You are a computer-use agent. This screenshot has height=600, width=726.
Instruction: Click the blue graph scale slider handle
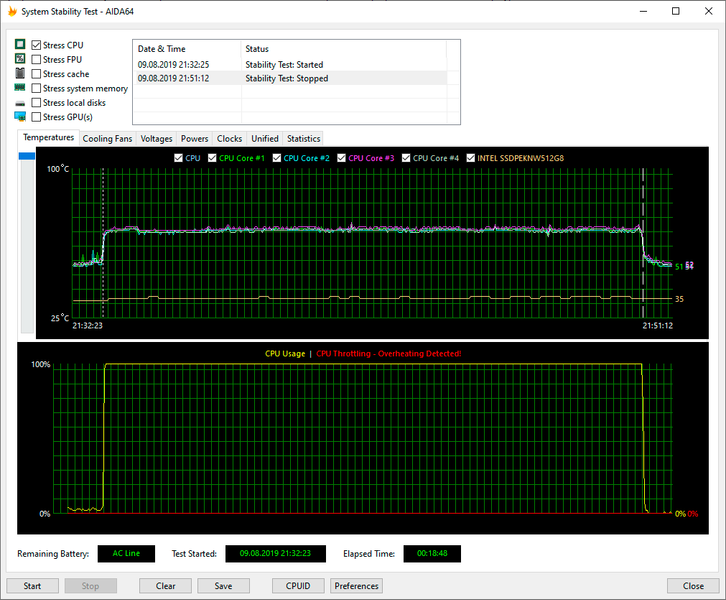pos(27,156)
